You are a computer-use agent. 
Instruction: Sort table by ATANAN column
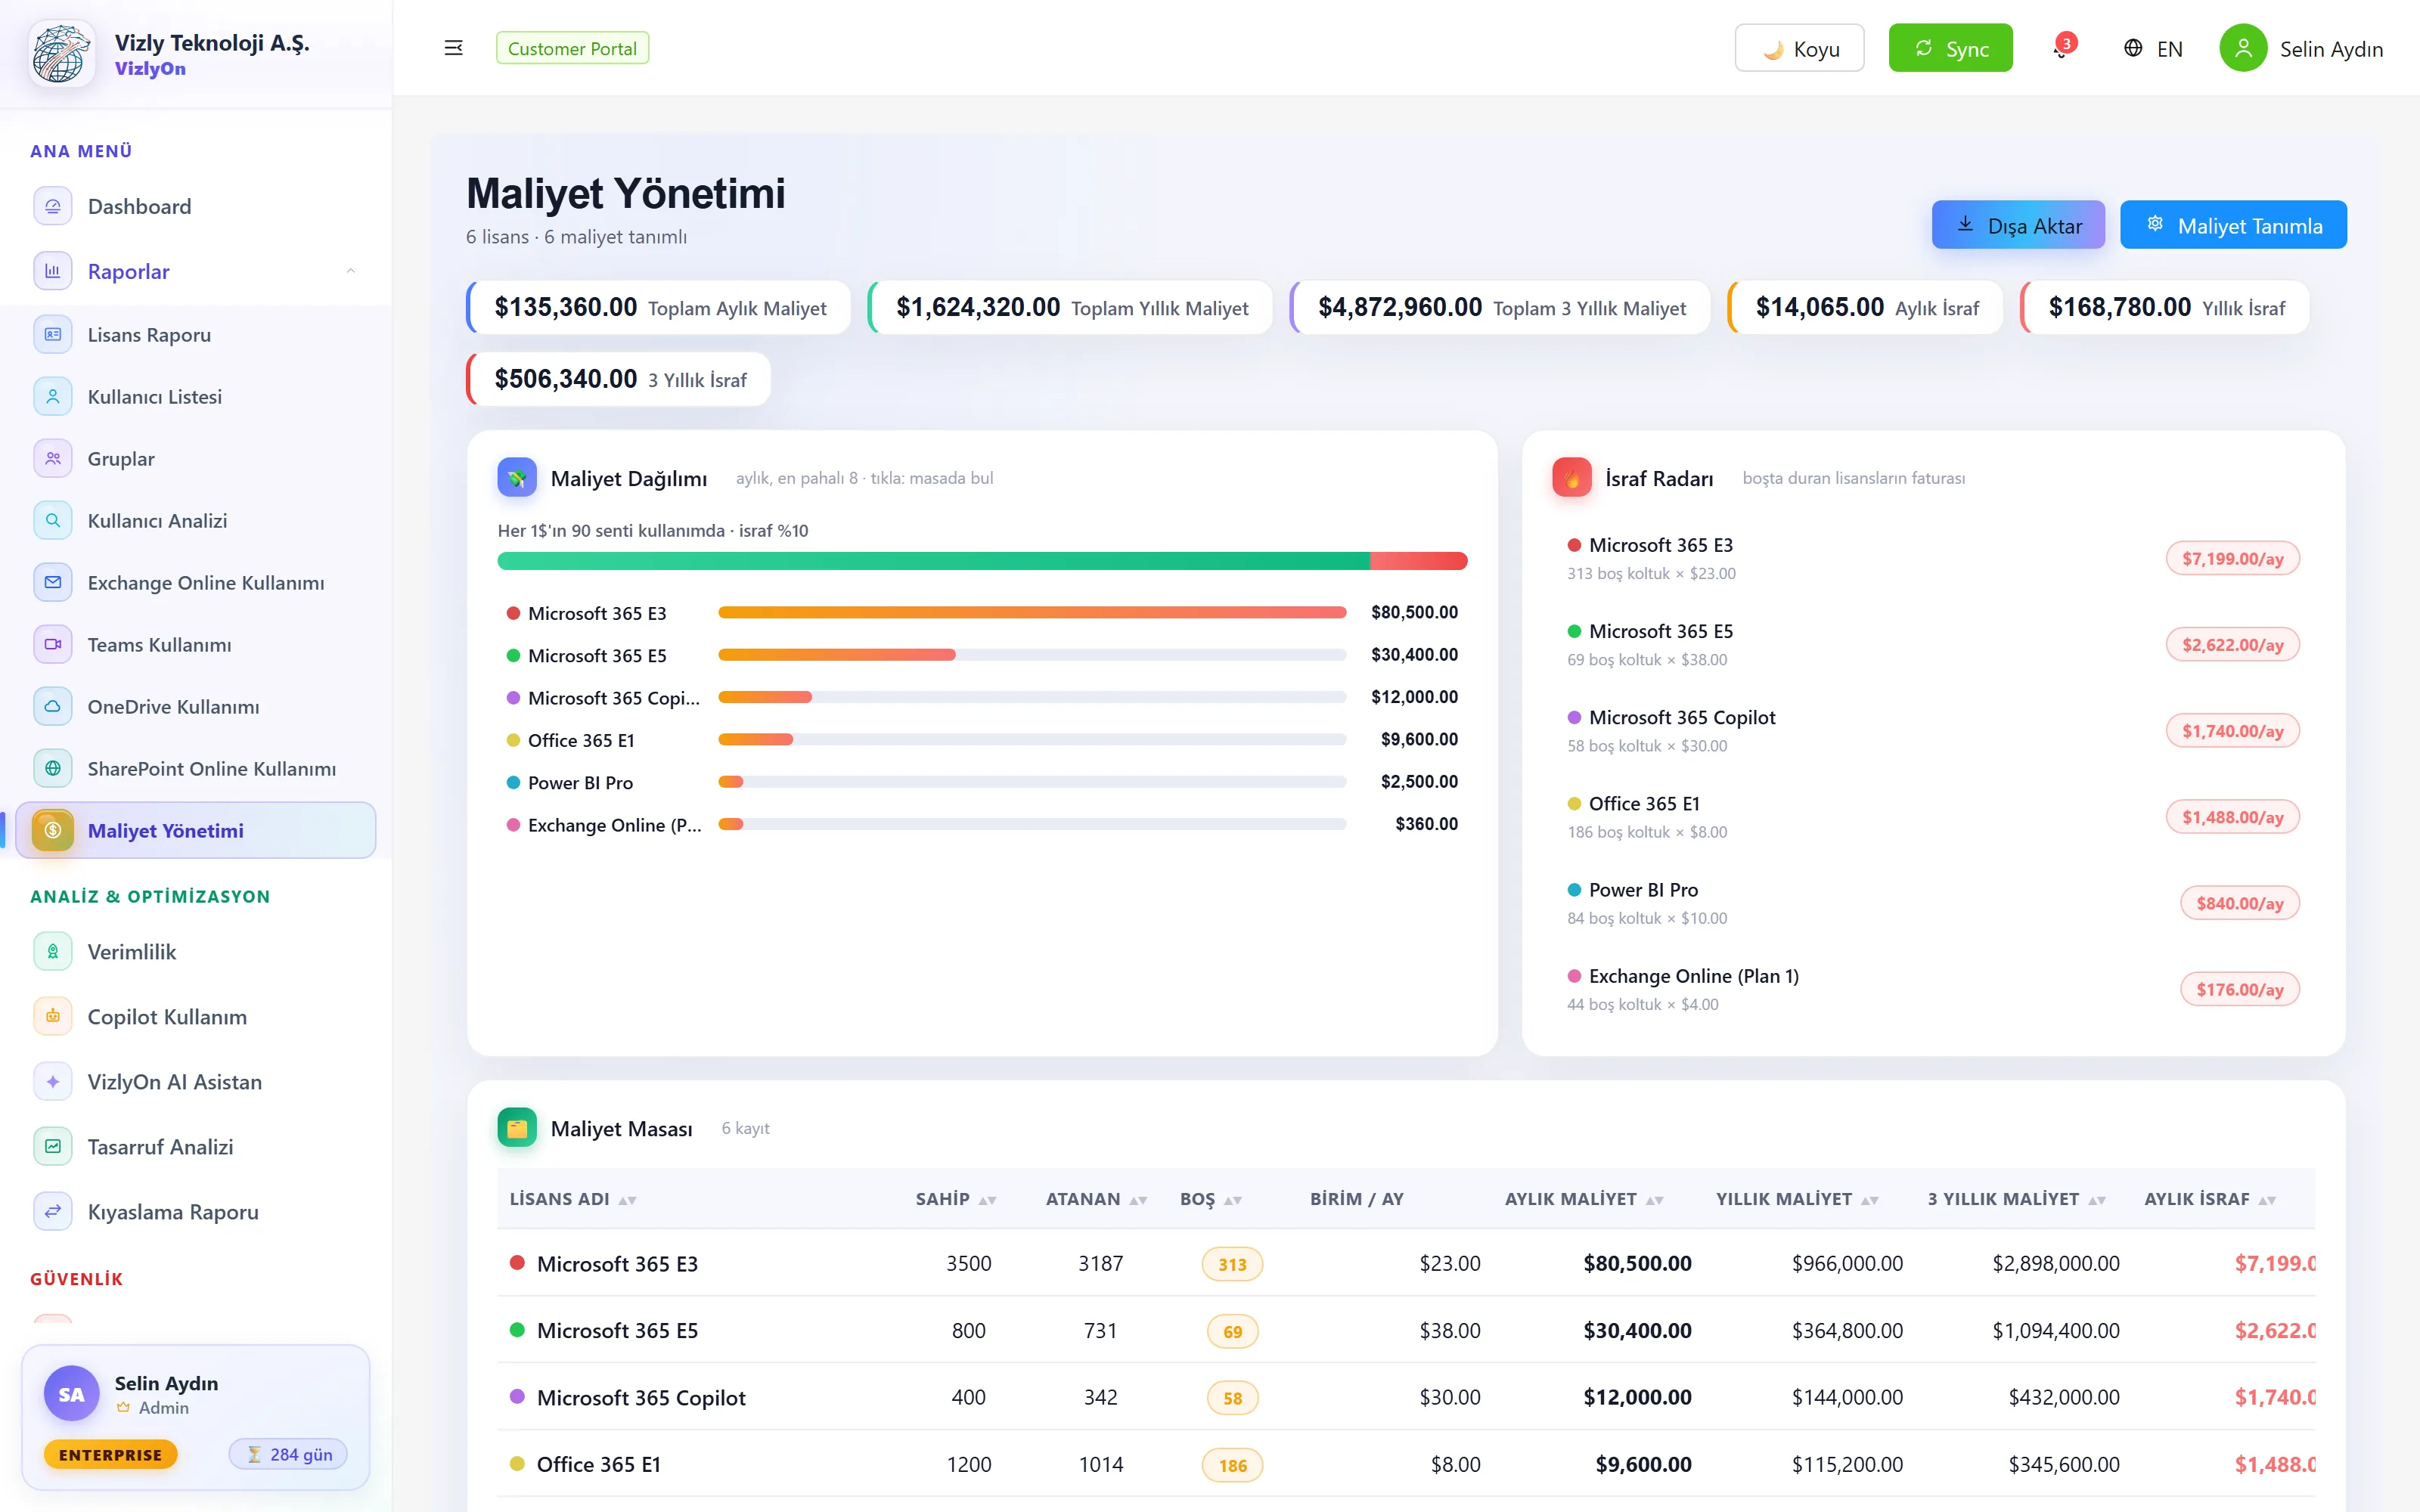[x=1096, y=1199]
